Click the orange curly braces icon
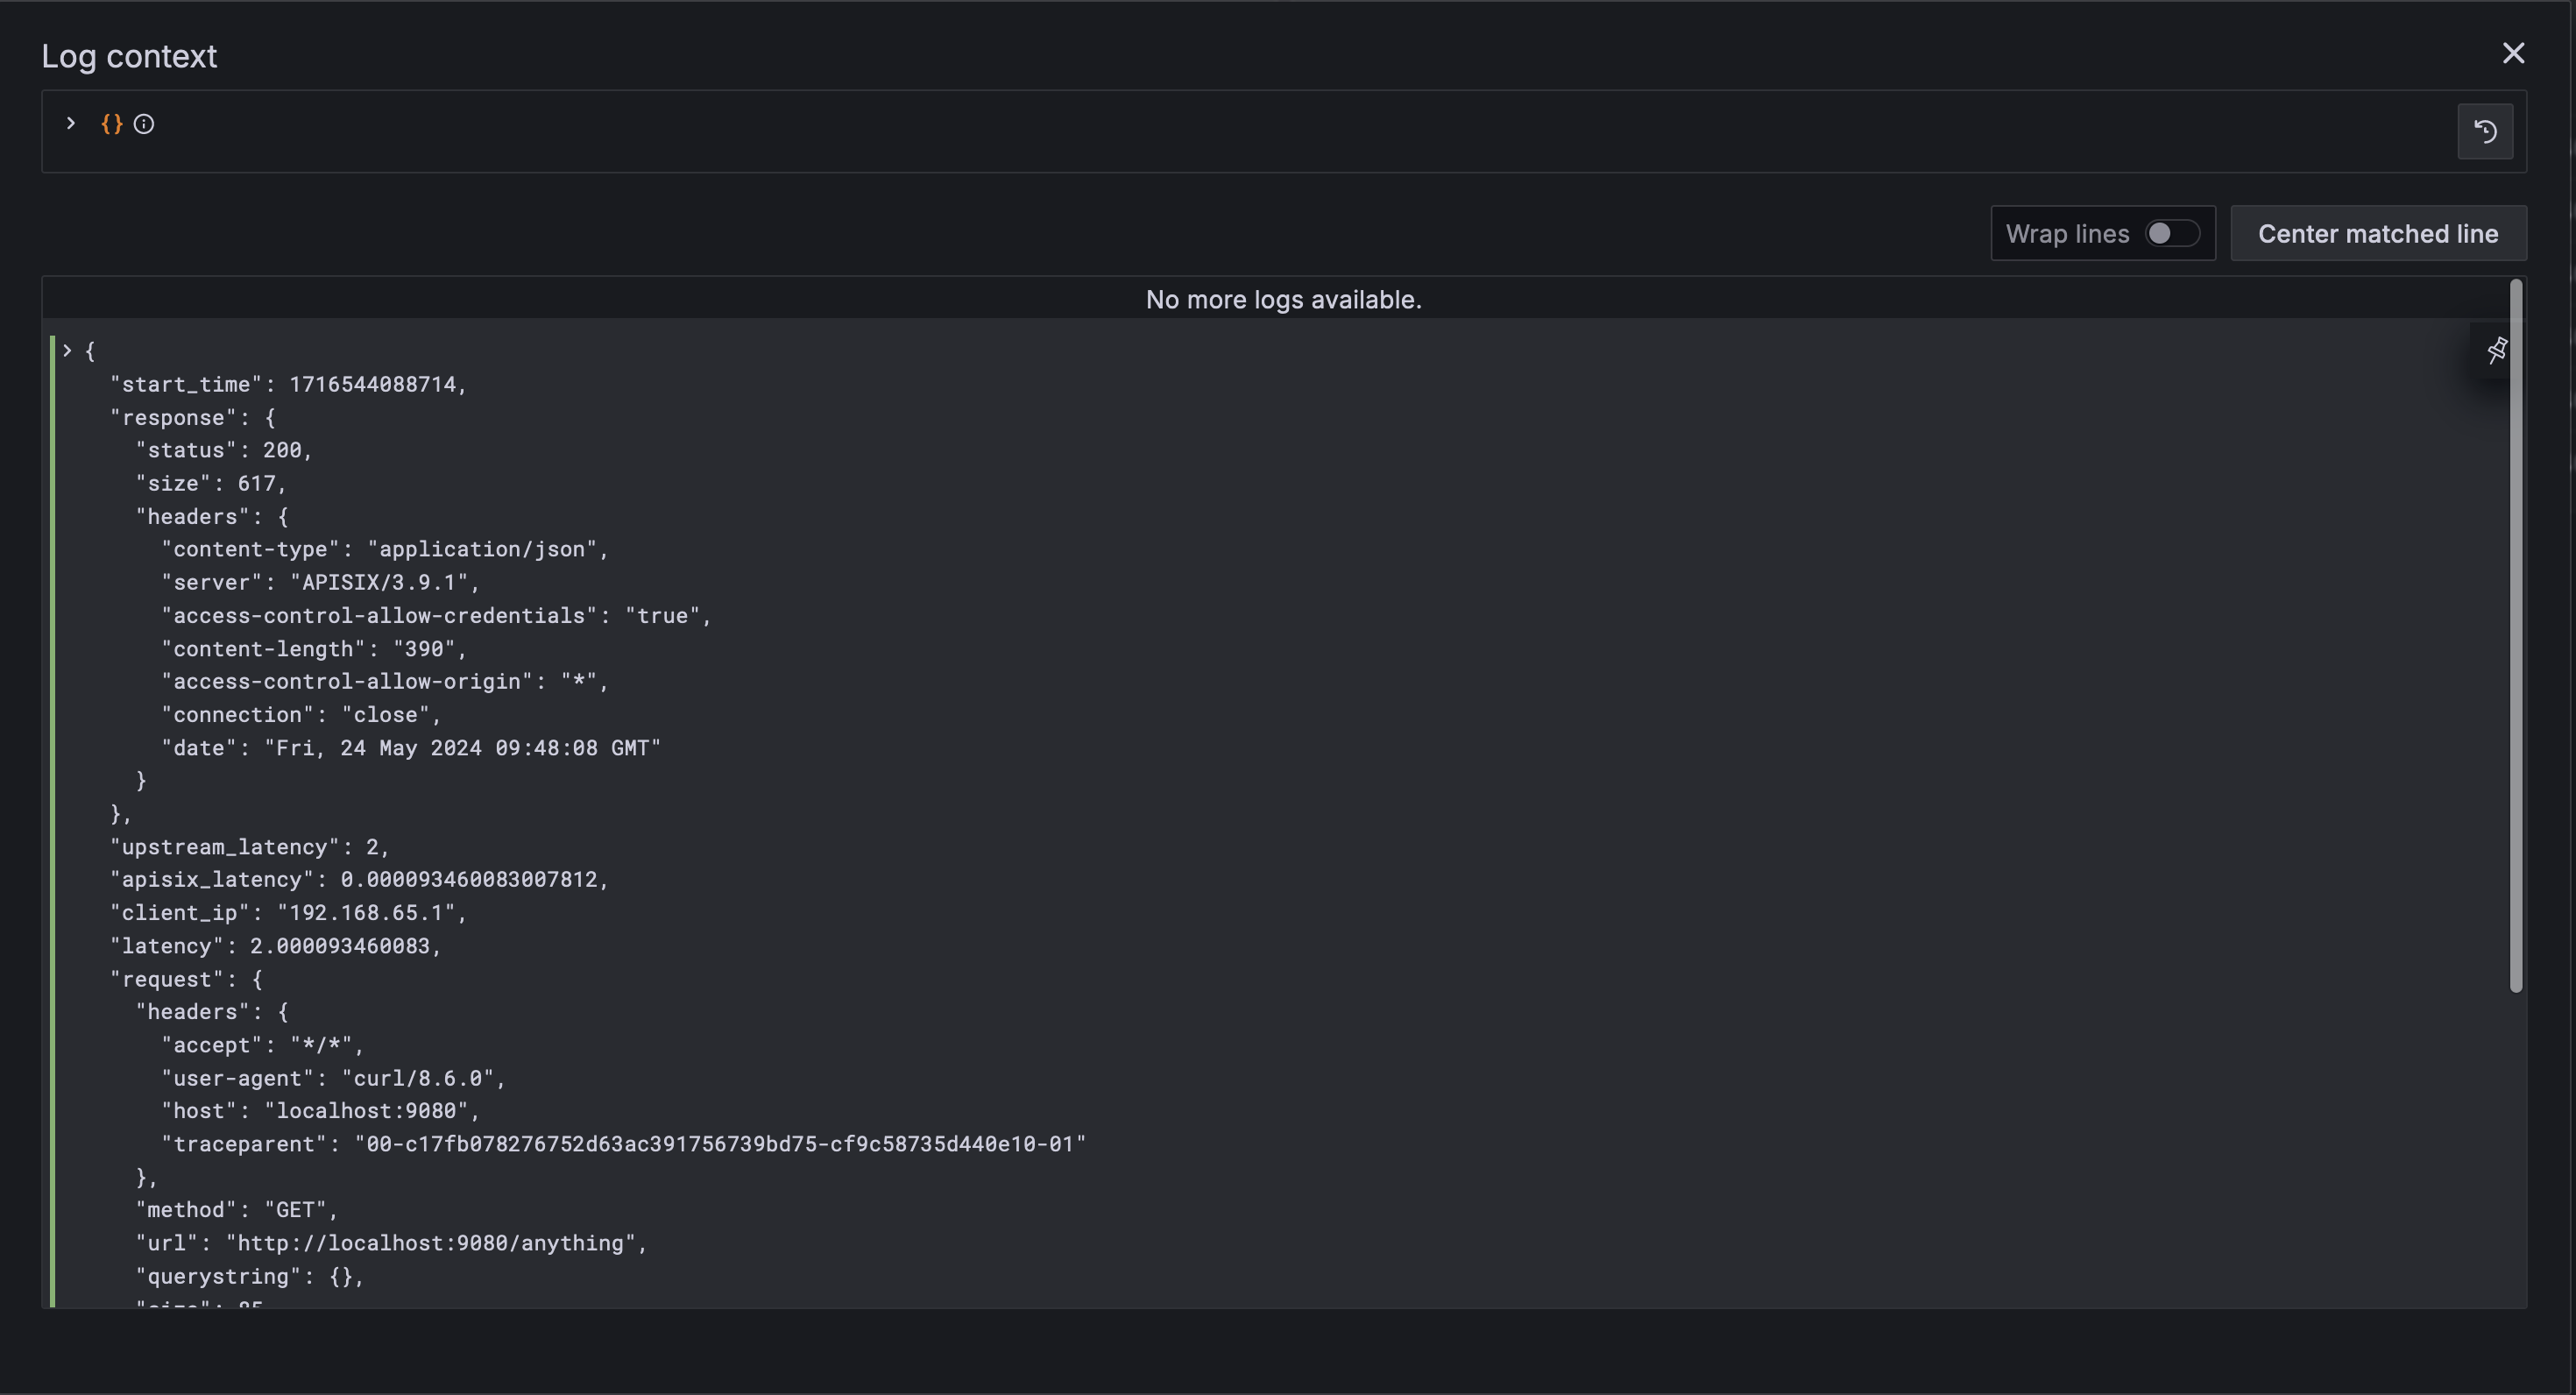The height and width of the screenshot is (1395, 2576). point(111,124)
